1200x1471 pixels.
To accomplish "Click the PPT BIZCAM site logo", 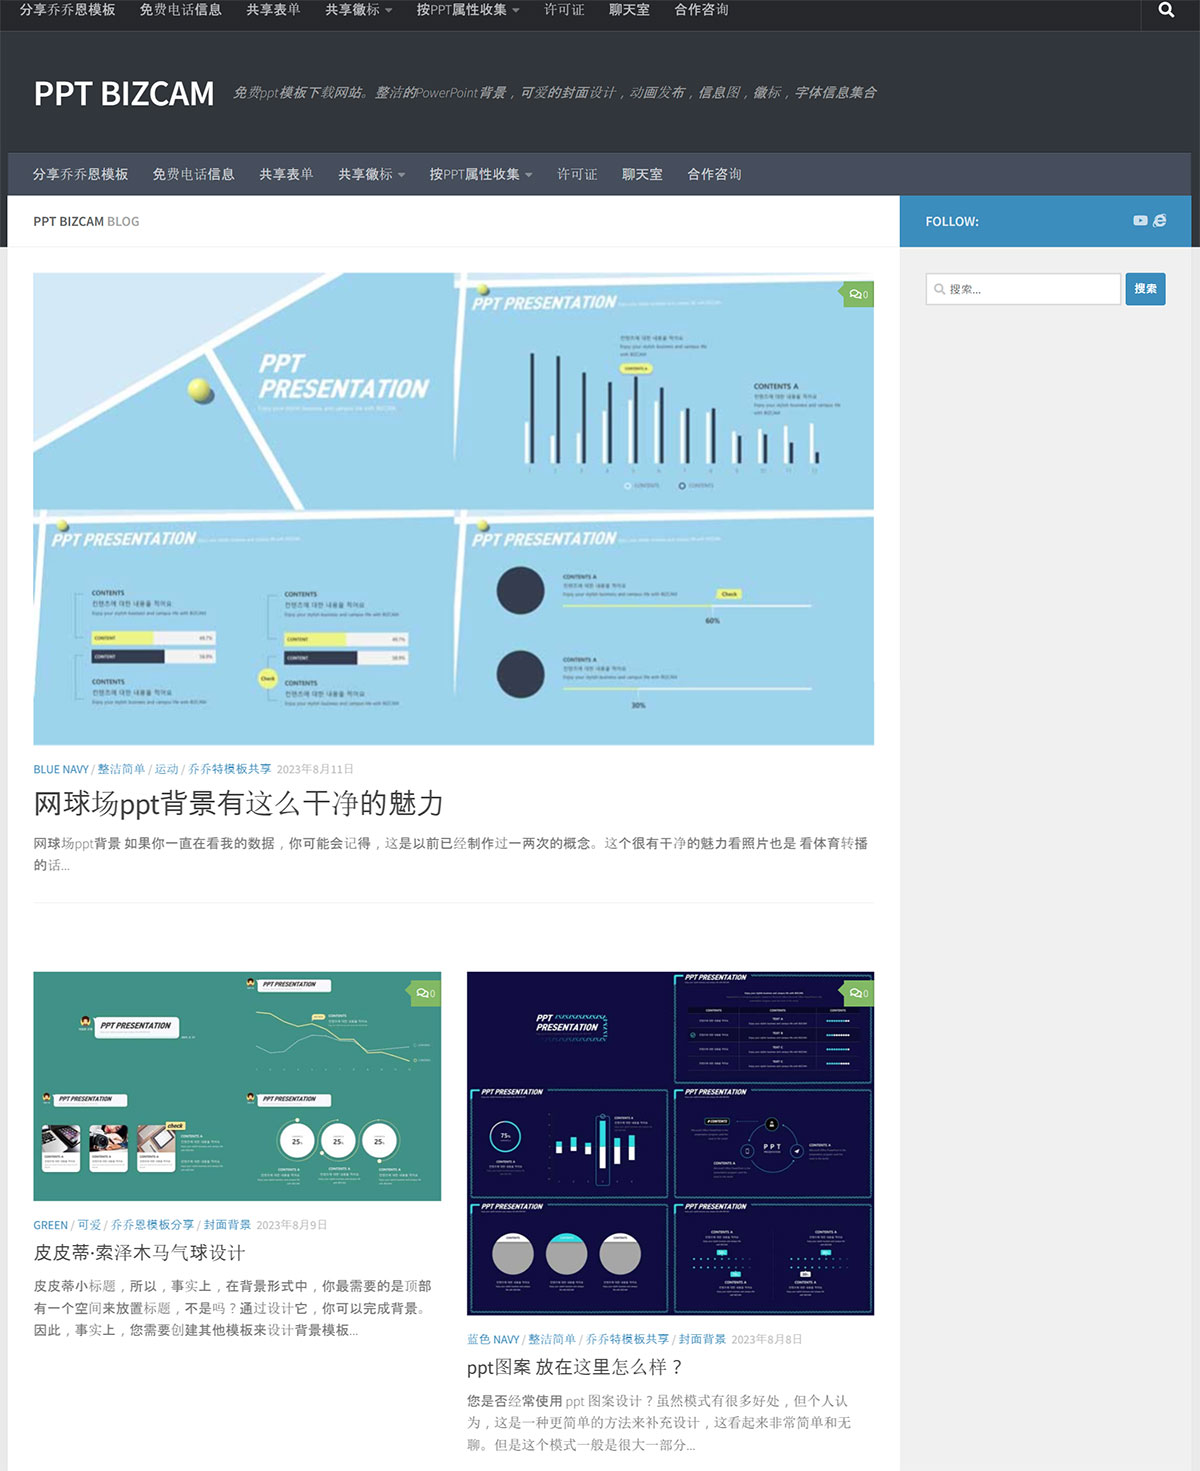I will pyautogui.click(x=124, y=93).
